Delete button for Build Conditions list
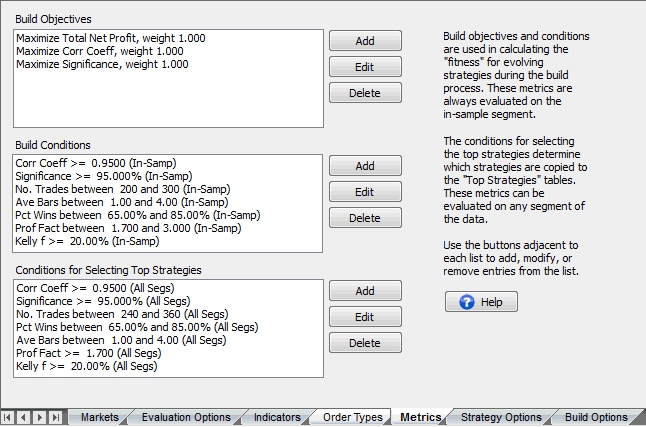 [x=365, y=218]
